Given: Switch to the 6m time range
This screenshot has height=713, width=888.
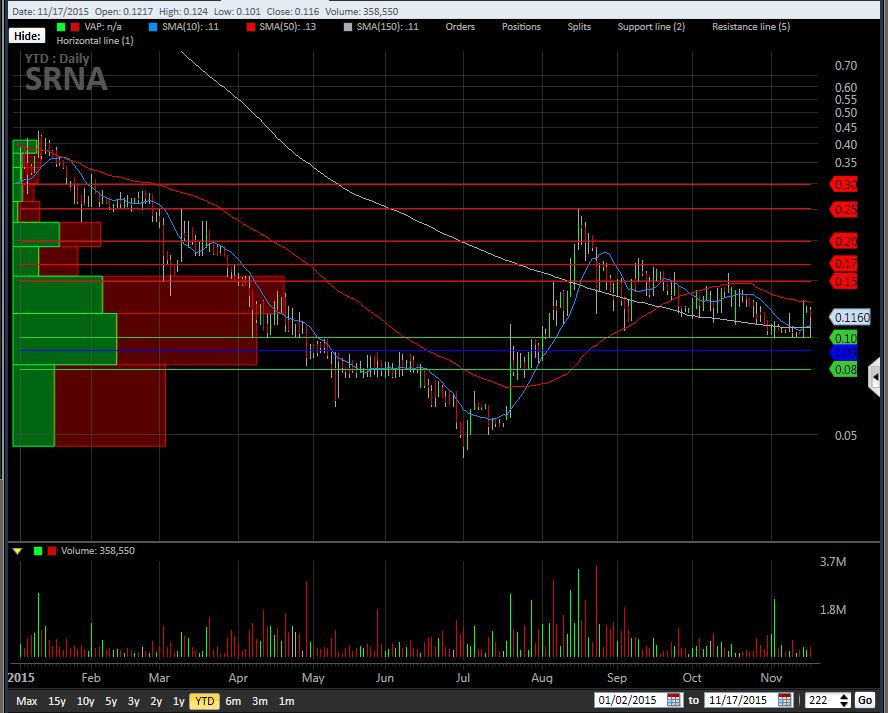Looking at the screenshot, I should [233, 701].
